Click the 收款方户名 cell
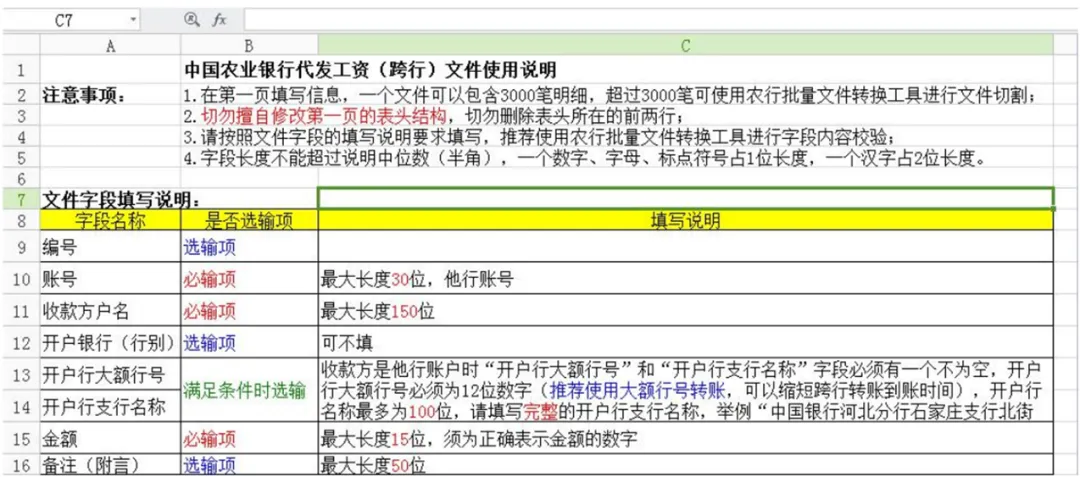The image size is (1080, 477). coord(110,310)
